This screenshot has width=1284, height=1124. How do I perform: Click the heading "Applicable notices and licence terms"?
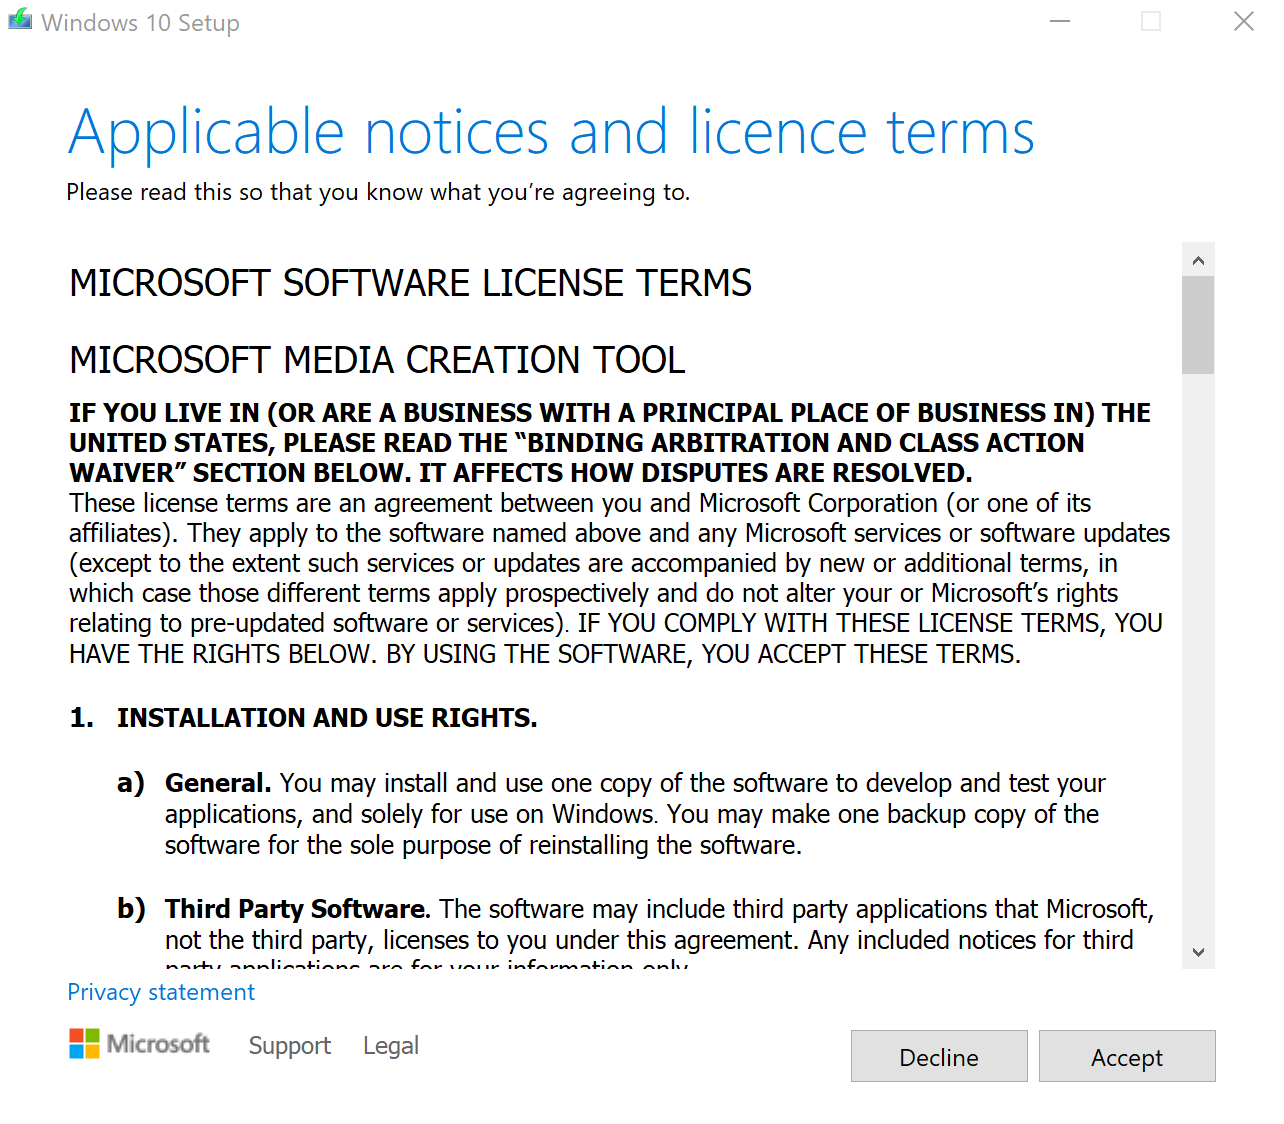click(551, 133)
